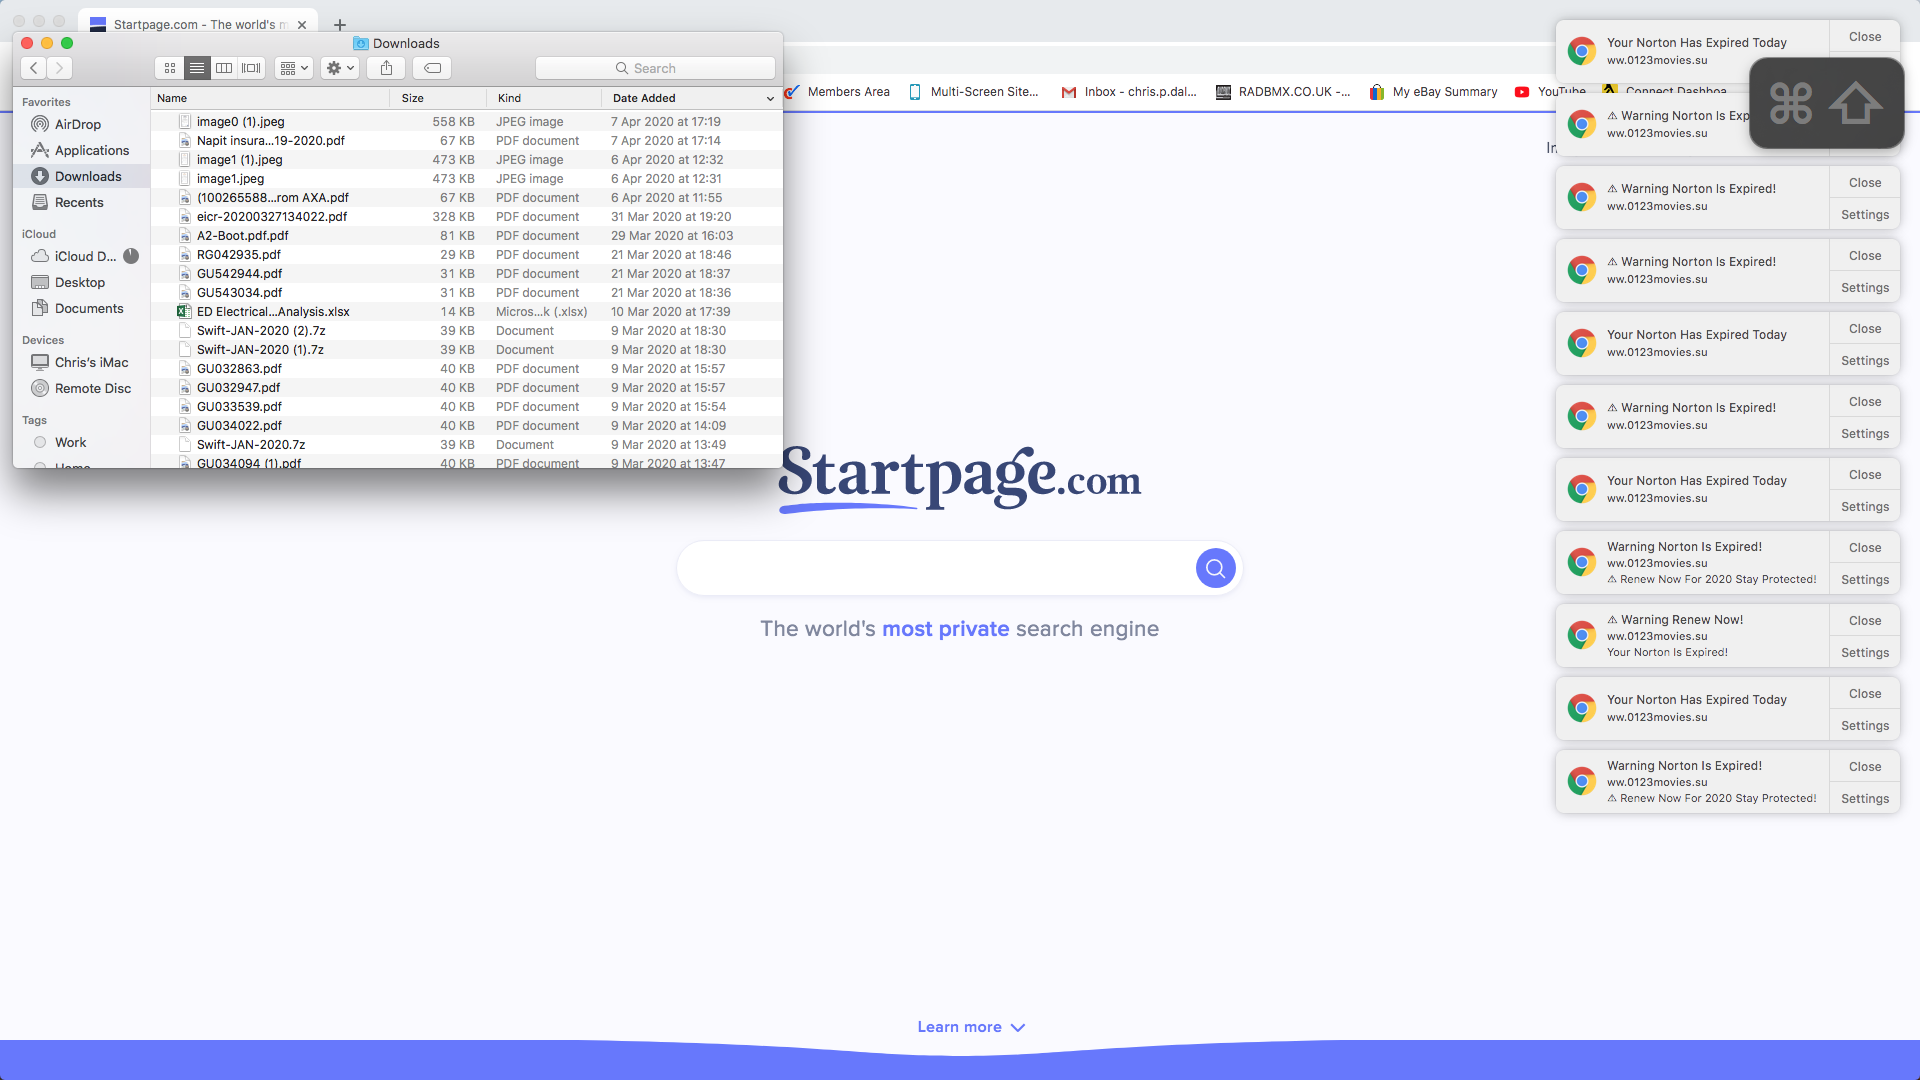1920x1080 pixels.
Task: Open the Members Area bookmark
Action: (837, 92)
